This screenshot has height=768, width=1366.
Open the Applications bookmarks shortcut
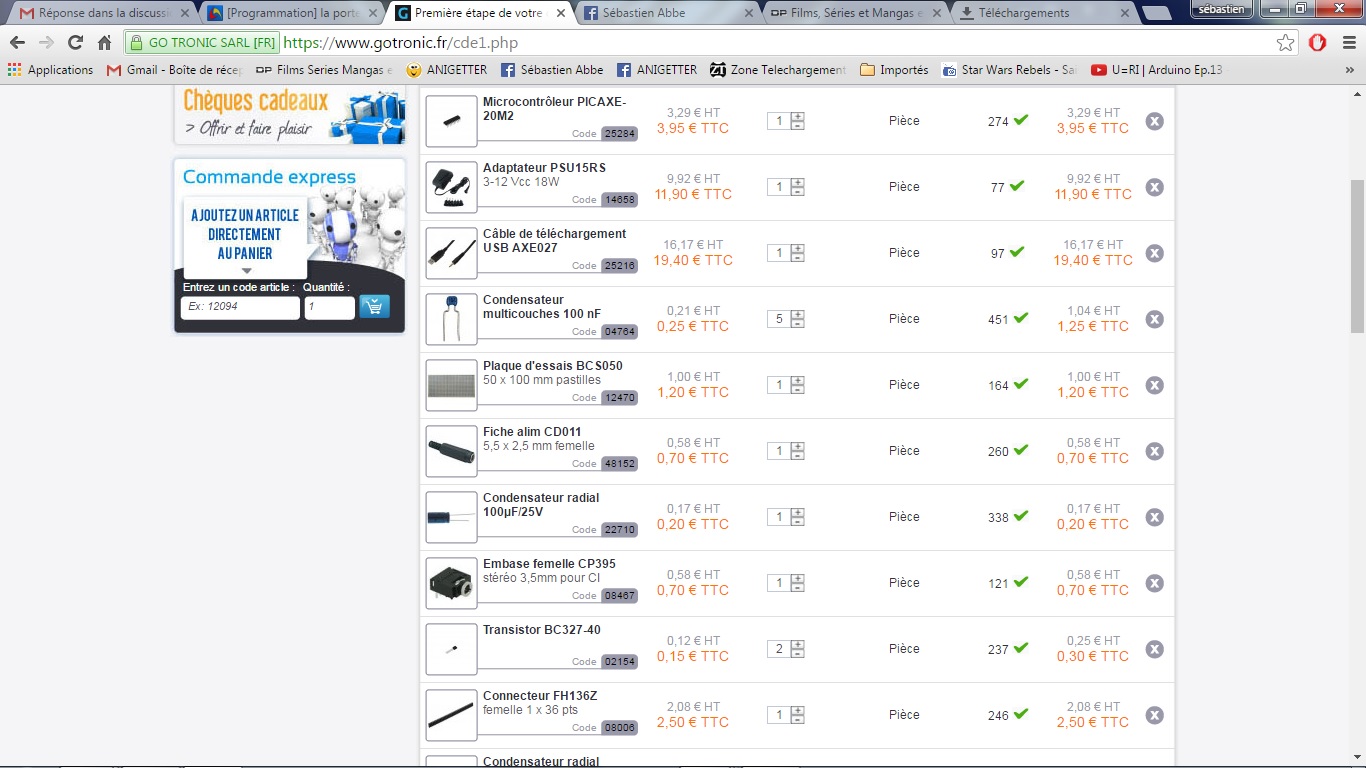tap(50, 70)
